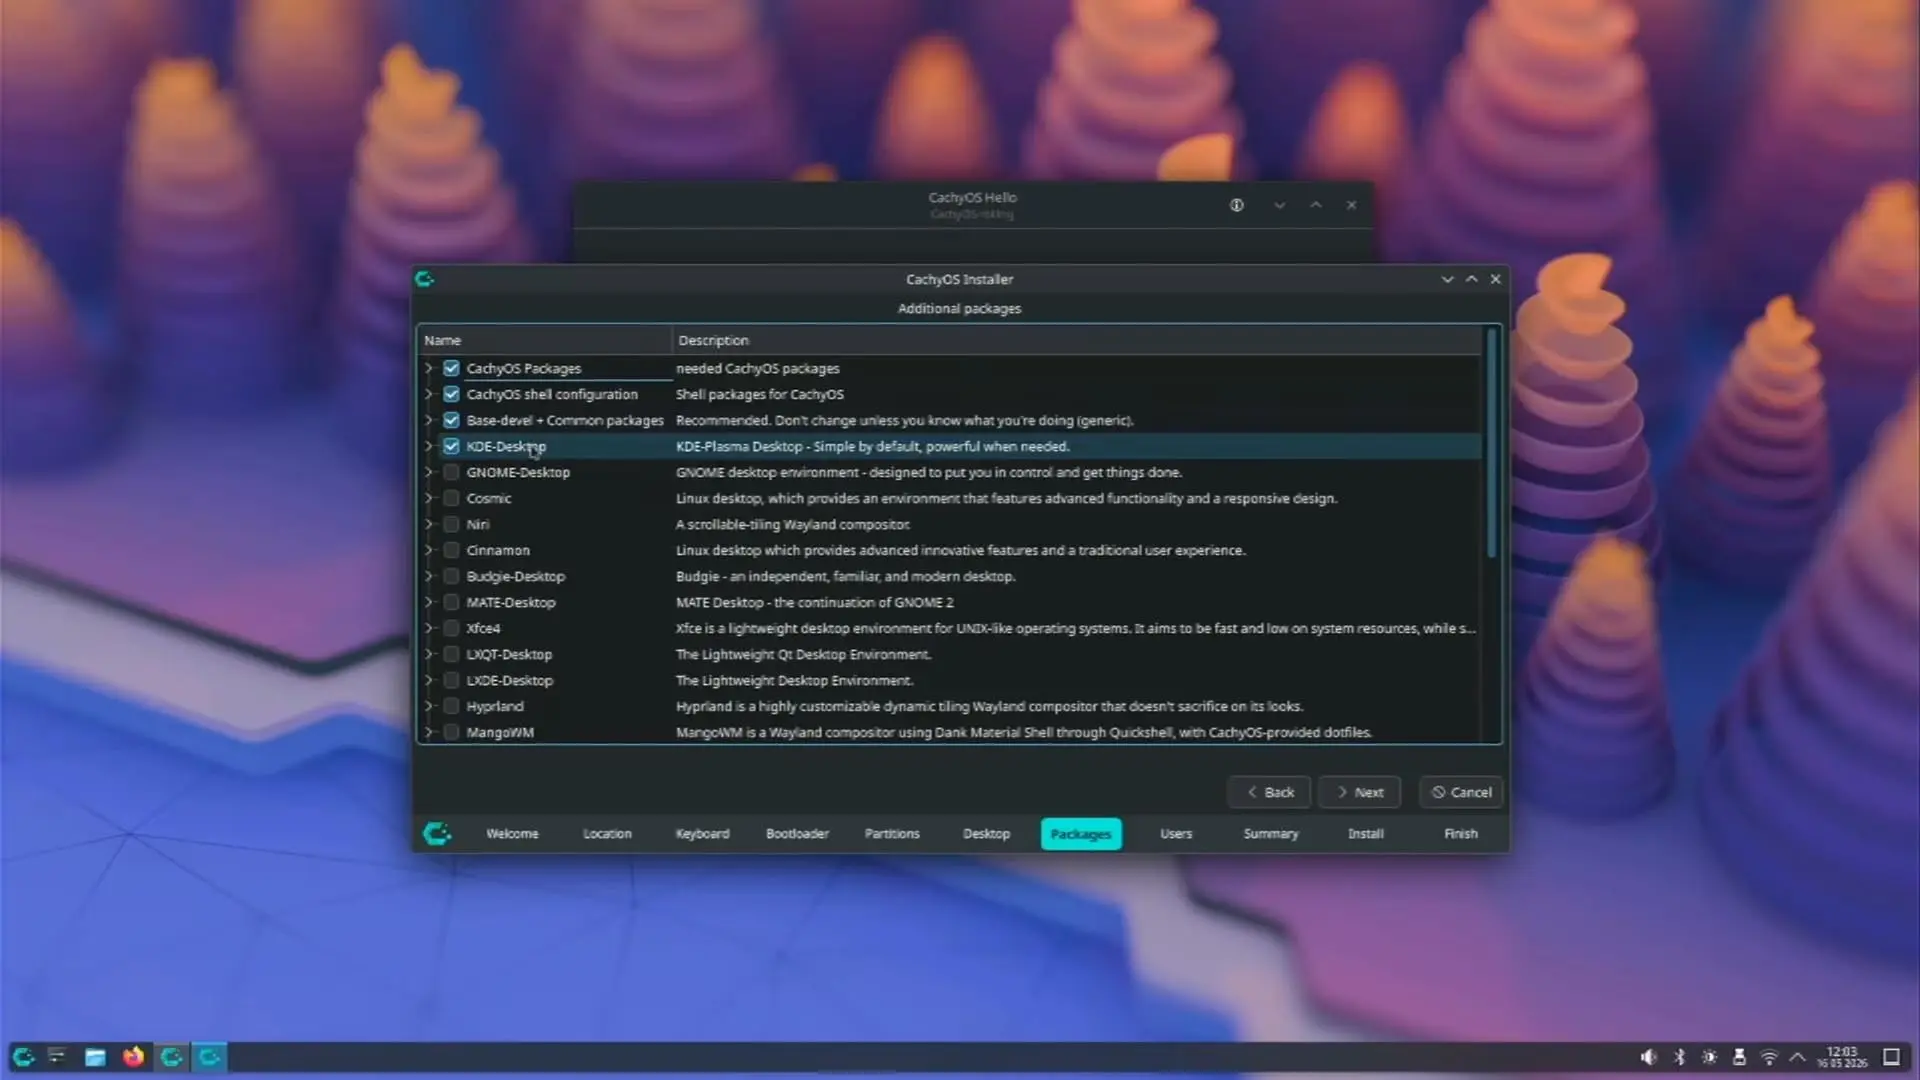The width and height of the screenshot is (1920, 1080).
Task: Go to the Bootloader installer step
Action: tap(797, 834)
